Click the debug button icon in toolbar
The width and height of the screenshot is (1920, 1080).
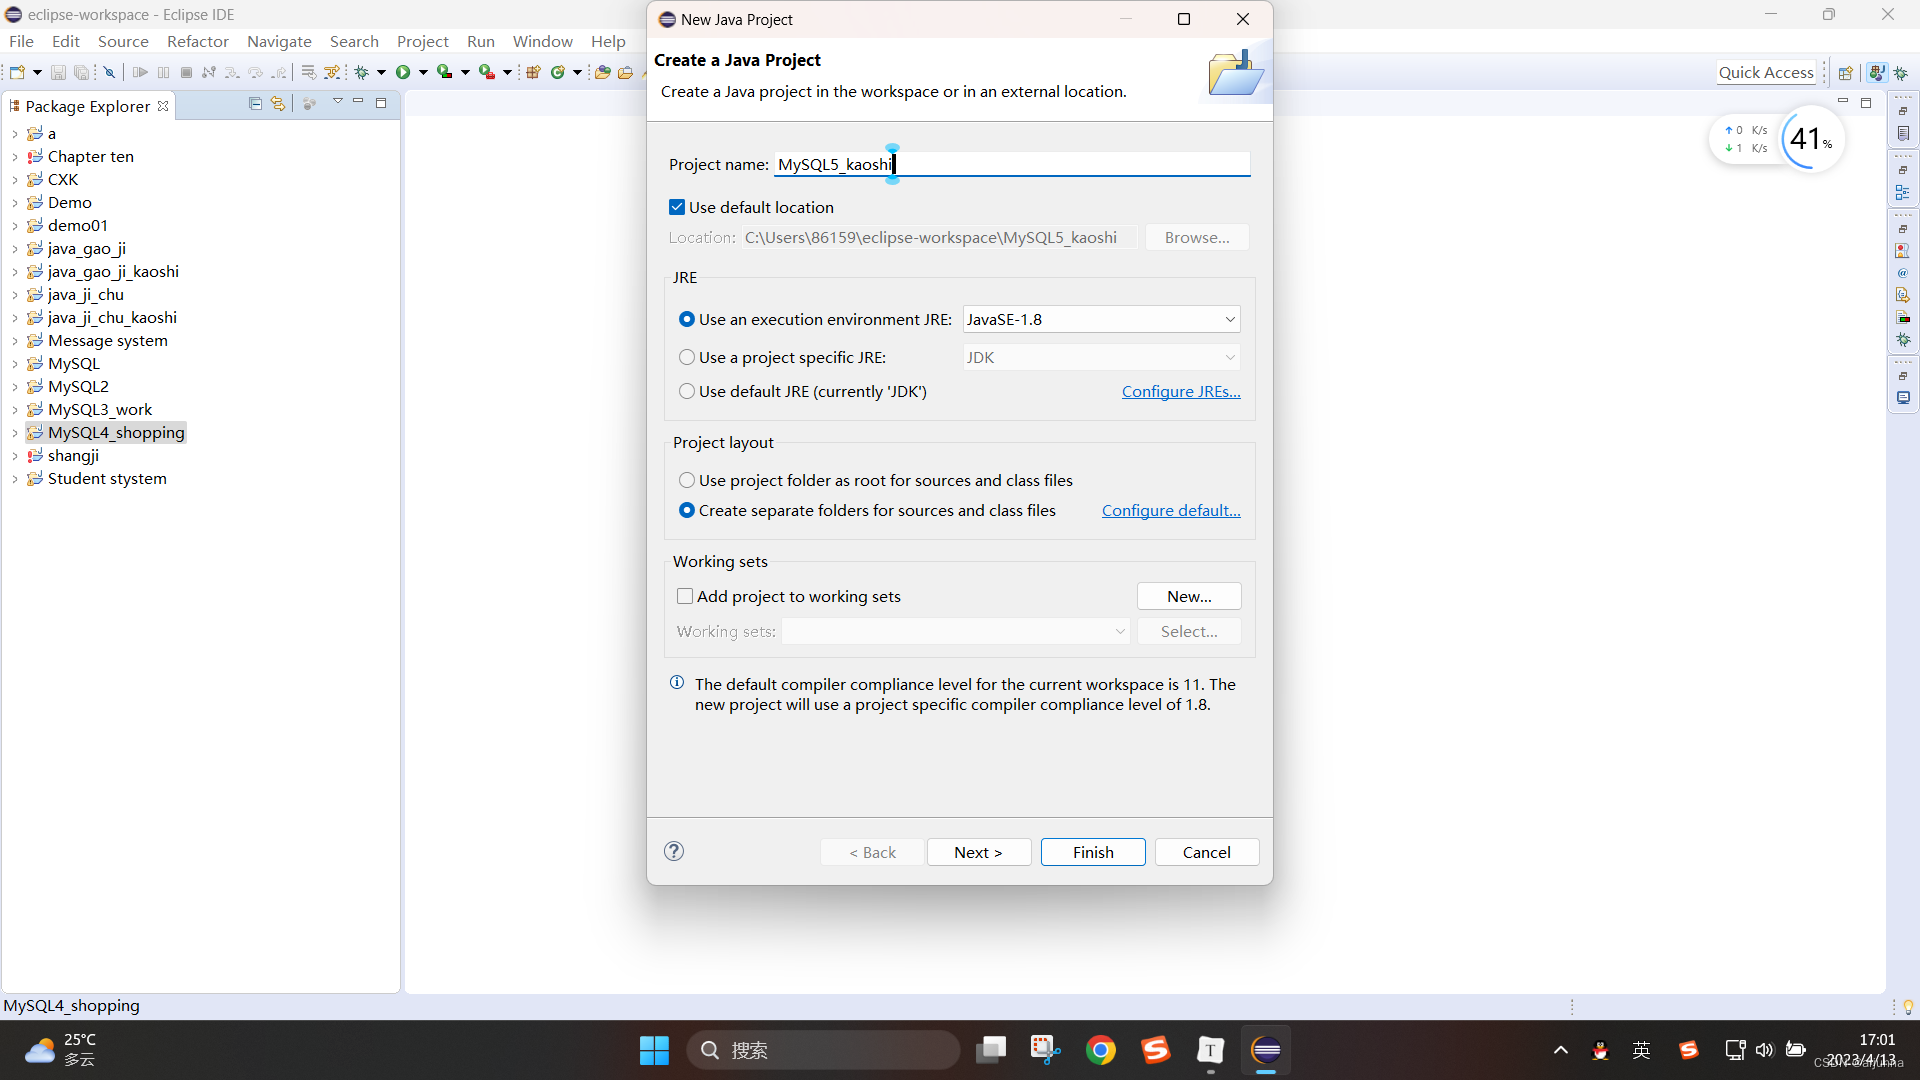click(x=361, y=73)
